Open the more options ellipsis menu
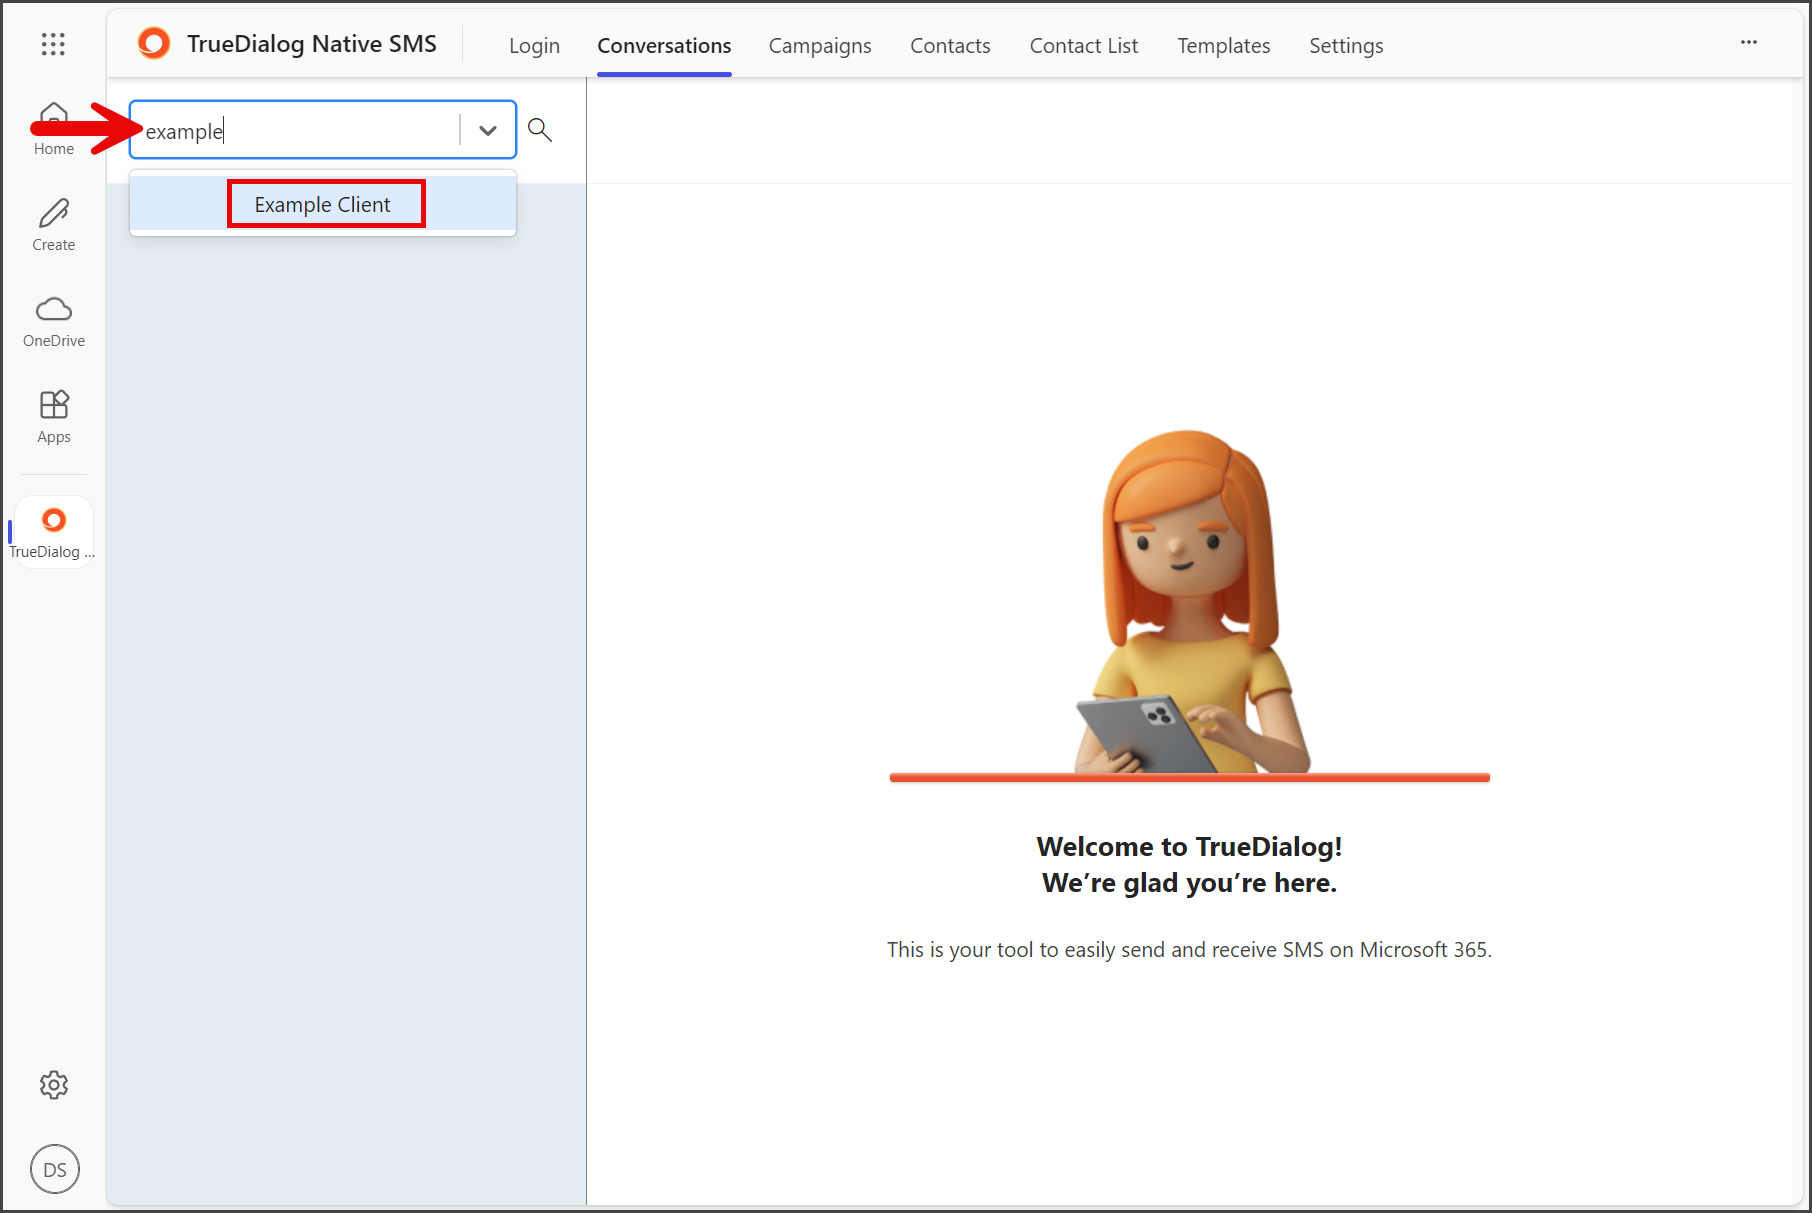This screenshot has width=1812, height=1213. [1749, 42]
